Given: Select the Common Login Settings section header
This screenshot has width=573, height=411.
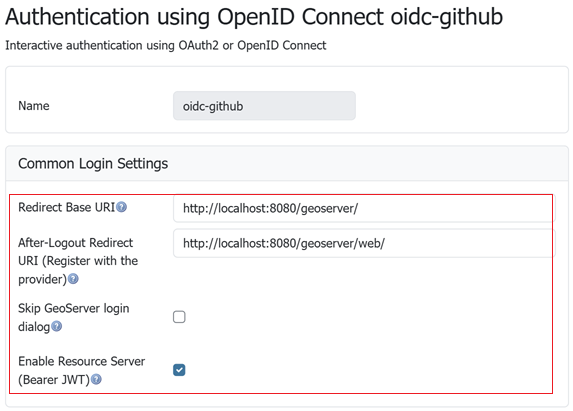Looking at the screenshot, I should click(93, 164).
